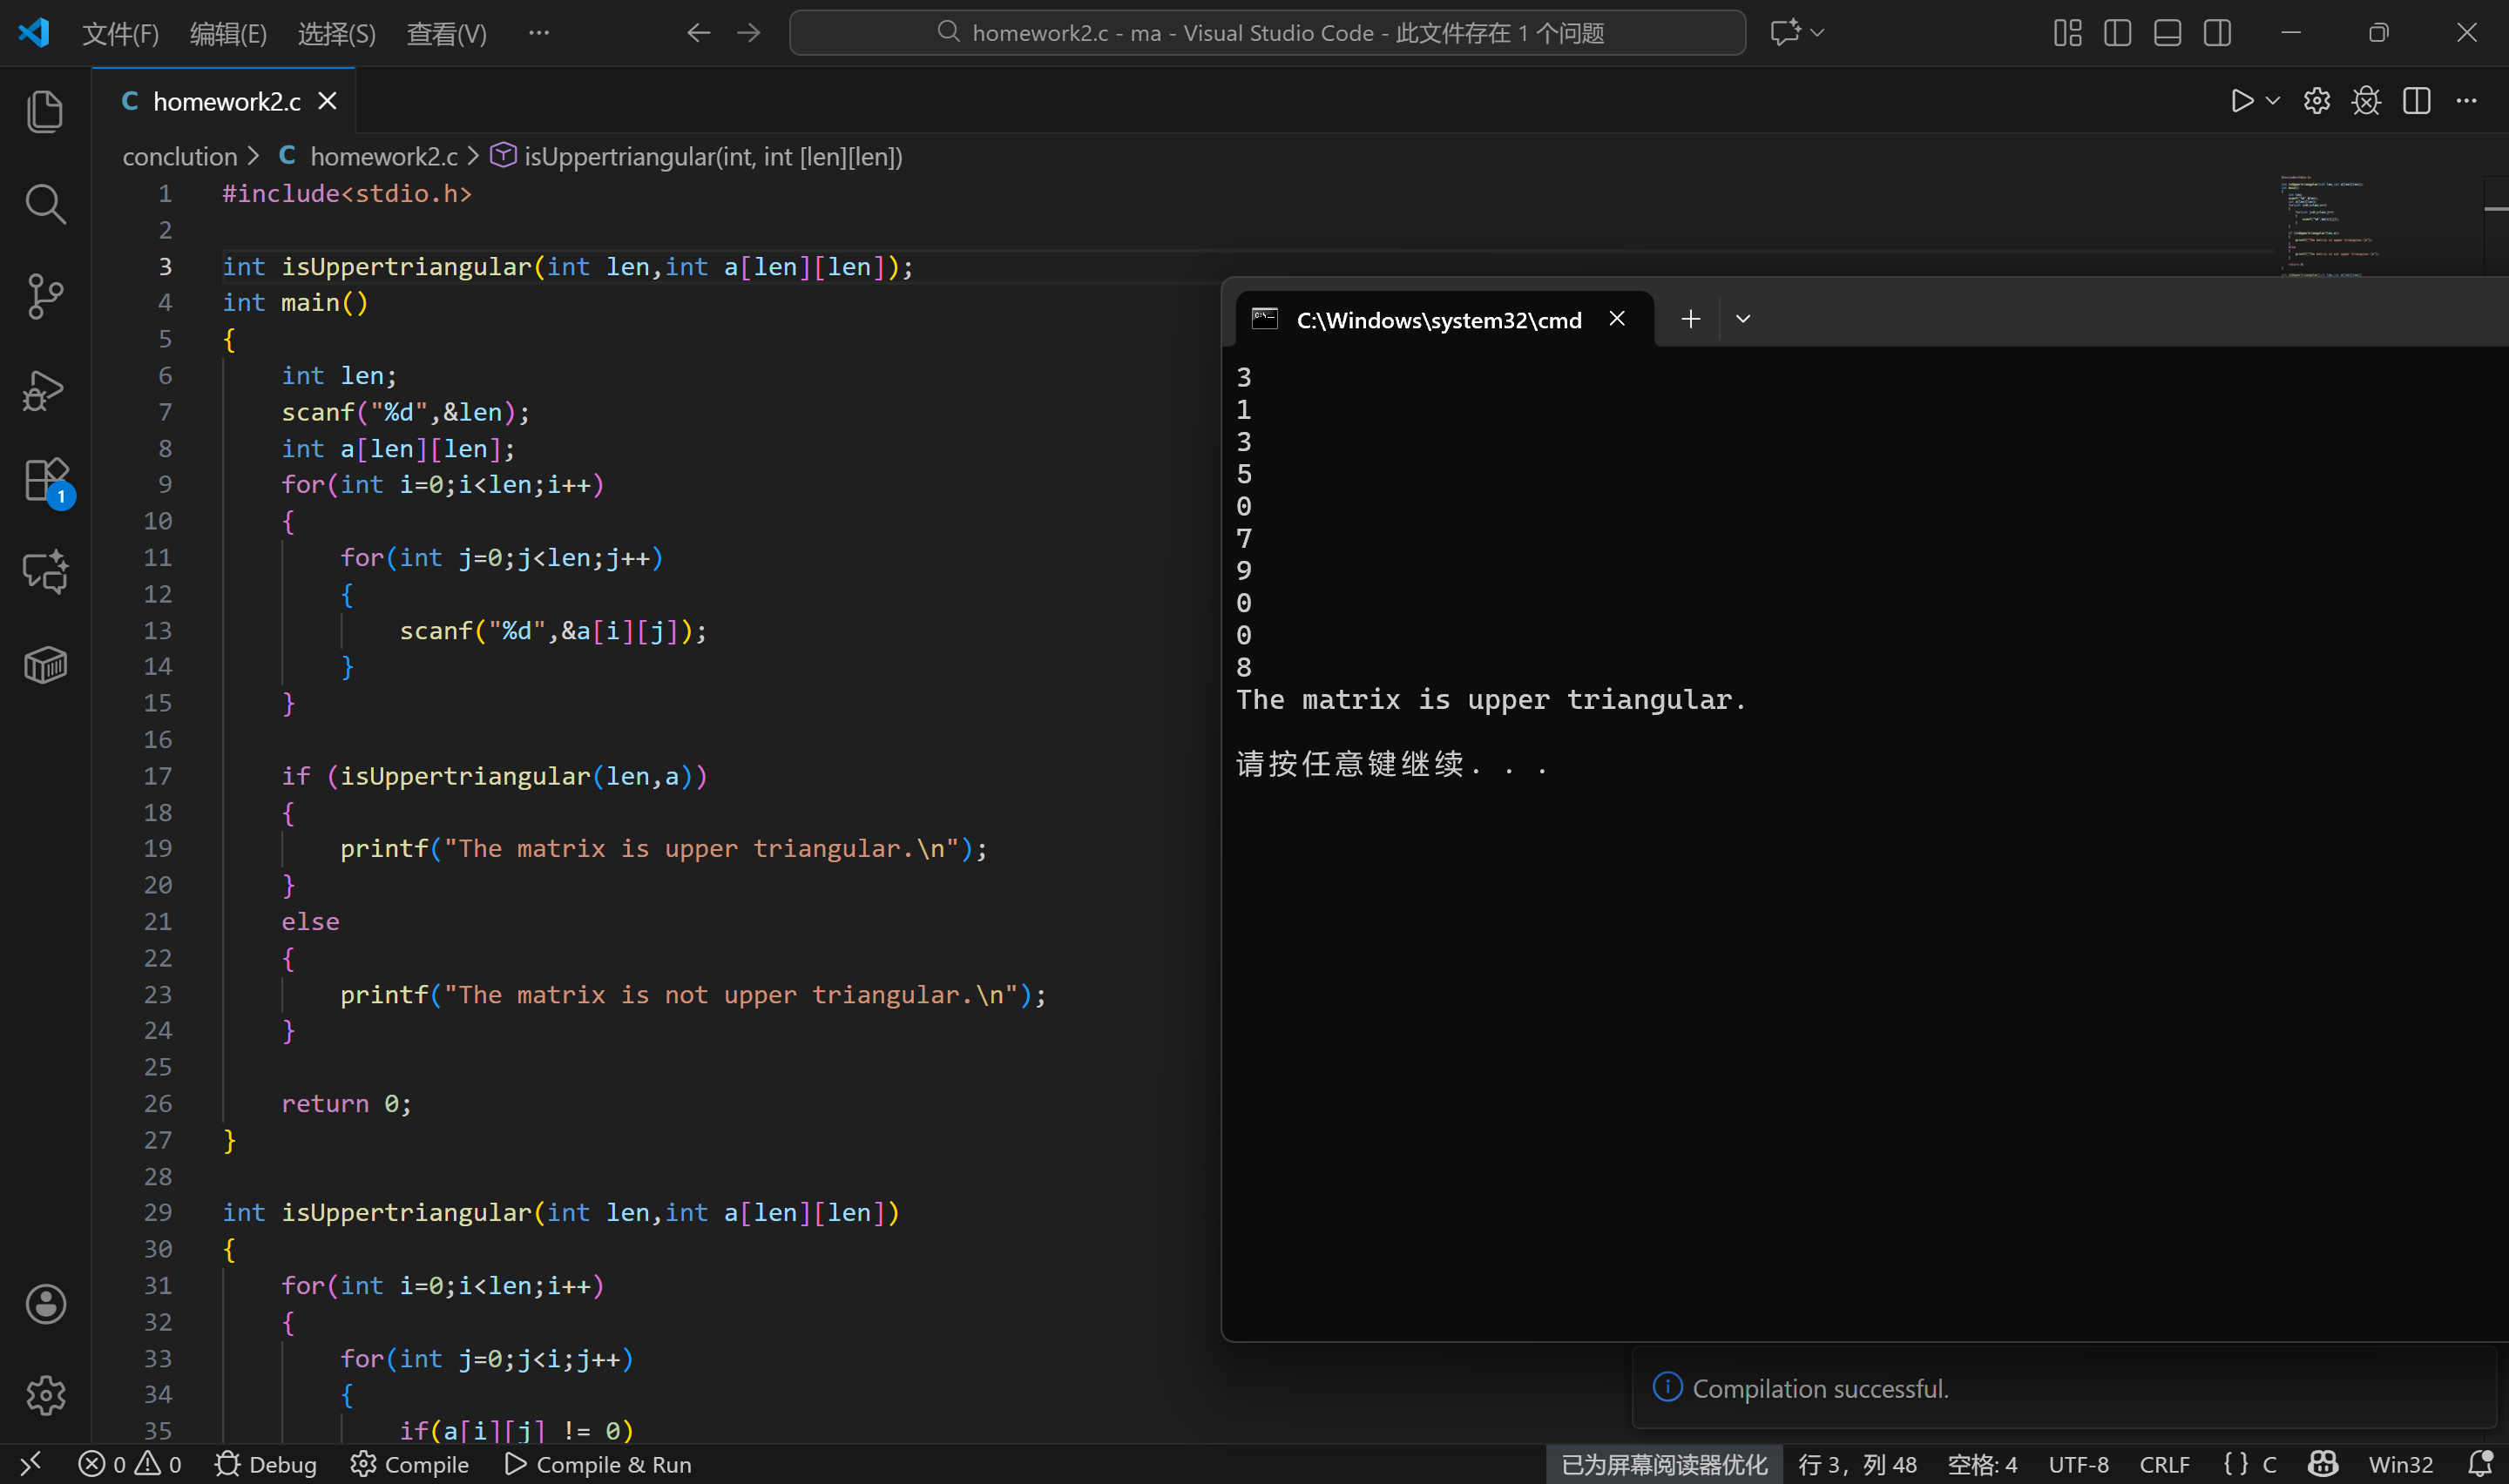Open the Run and Debug view

click(x=45, y=390)
